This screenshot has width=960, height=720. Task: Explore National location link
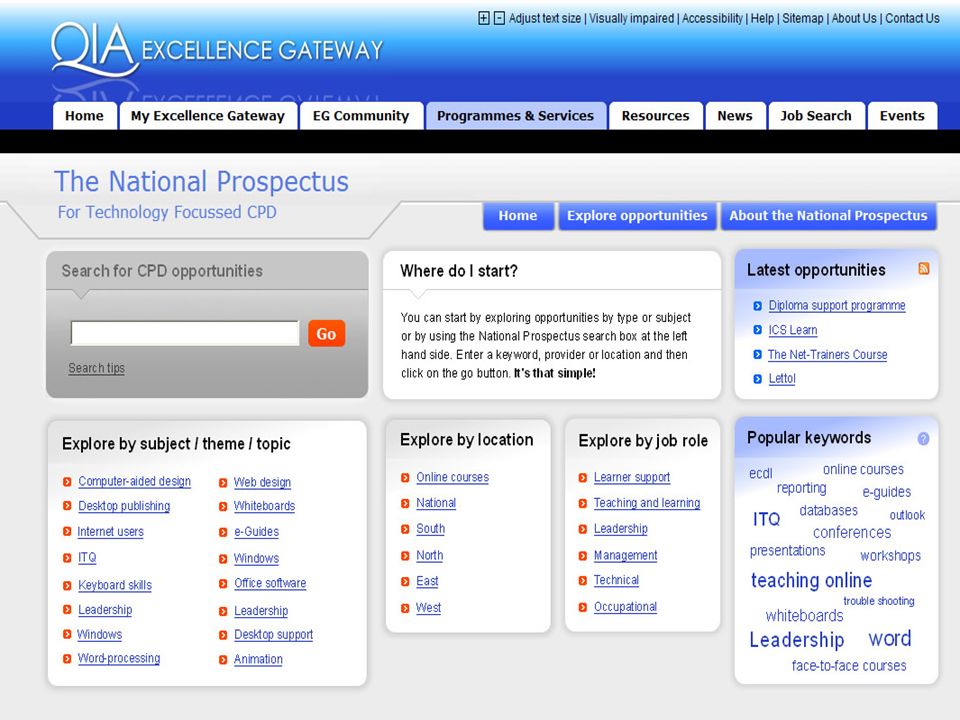436,503
